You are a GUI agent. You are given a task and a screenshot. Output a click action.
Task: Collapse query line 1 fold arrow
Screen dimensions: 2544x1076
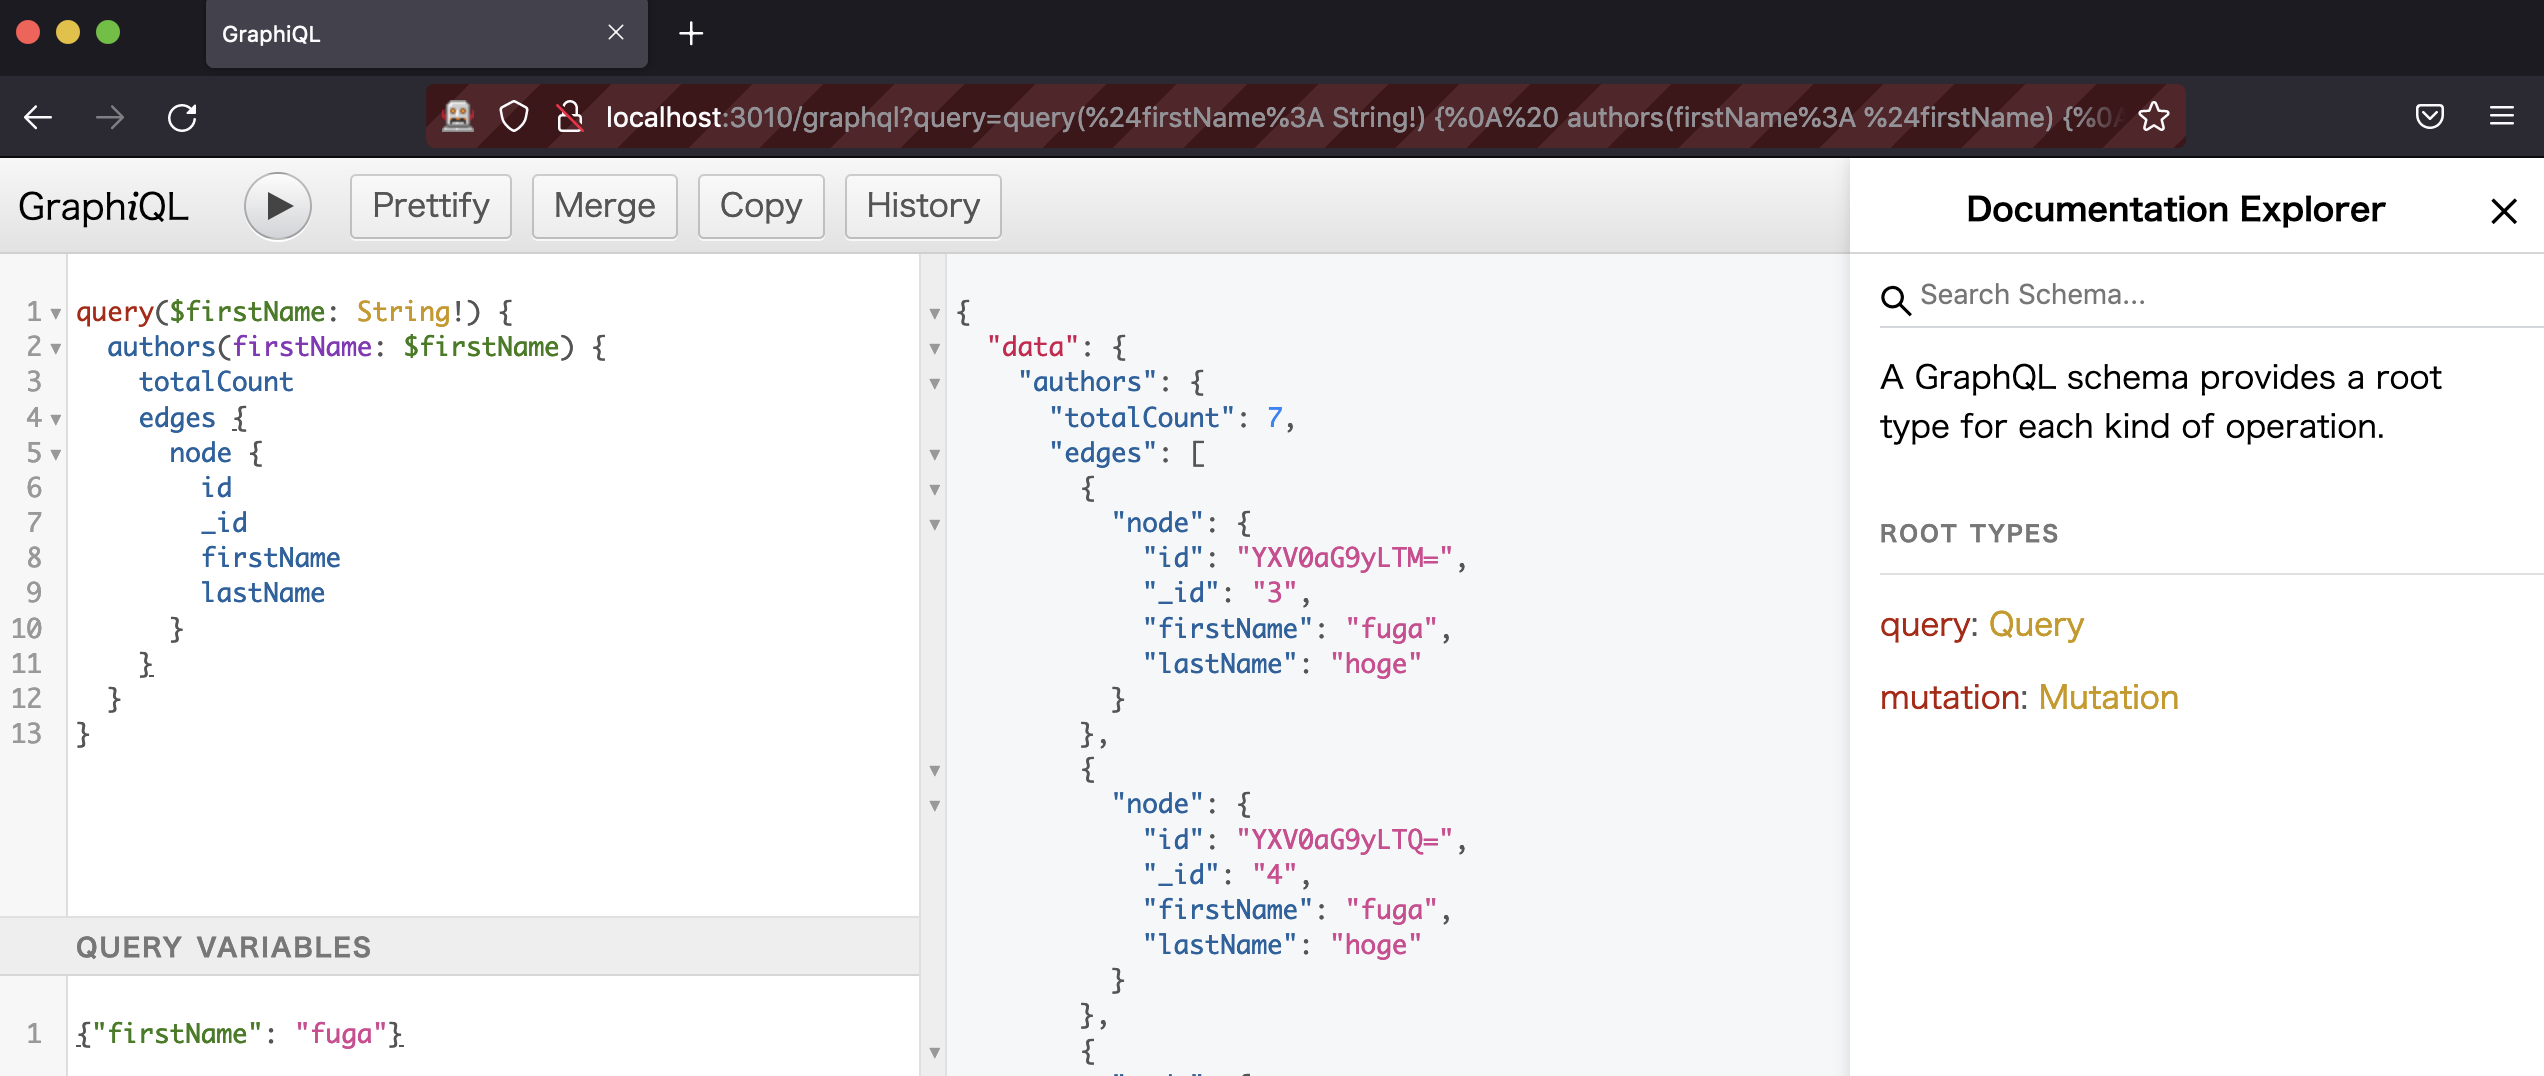coord(56,314)
